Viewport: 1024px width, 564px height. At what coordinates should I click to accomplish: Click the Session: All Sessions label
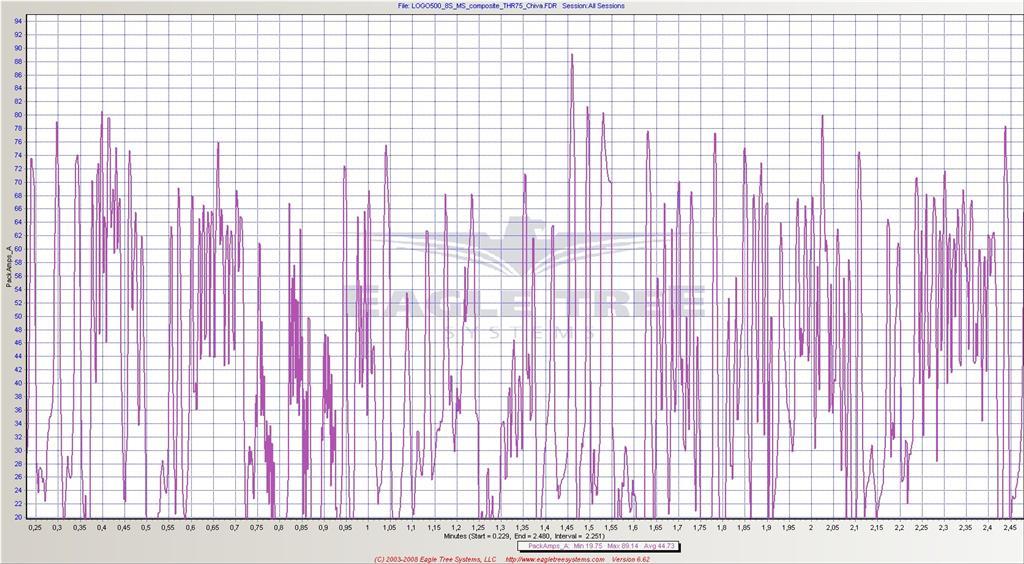click(x=594, y=6)
